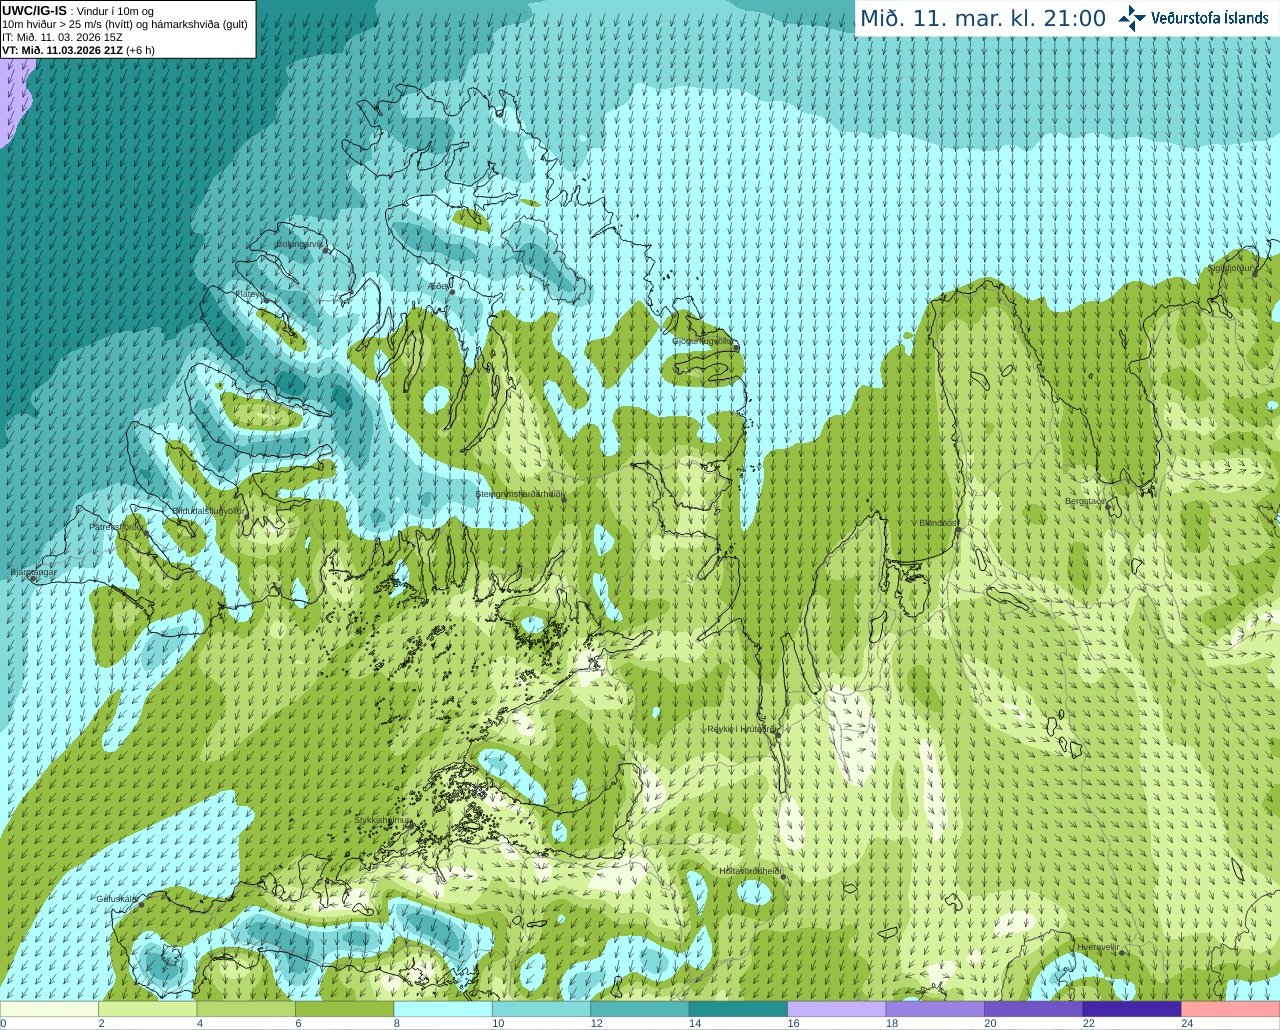Click the 'Mið. 11. mar. kl. 21:00' timestamp

[983, 19]
